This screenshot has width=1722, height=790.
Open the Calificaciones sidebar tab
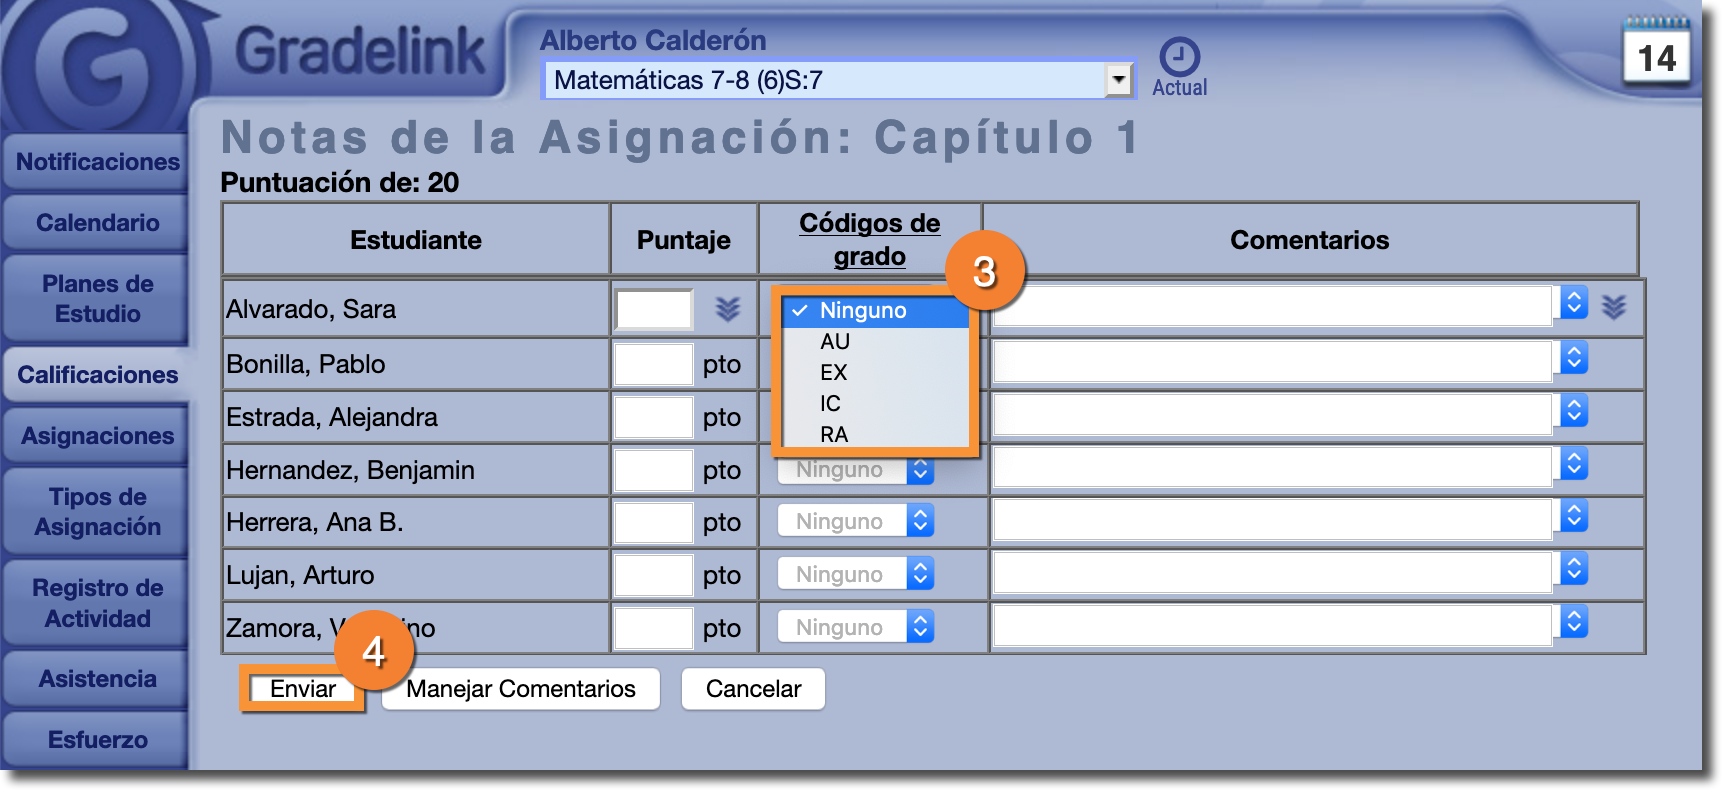point(97,375)
